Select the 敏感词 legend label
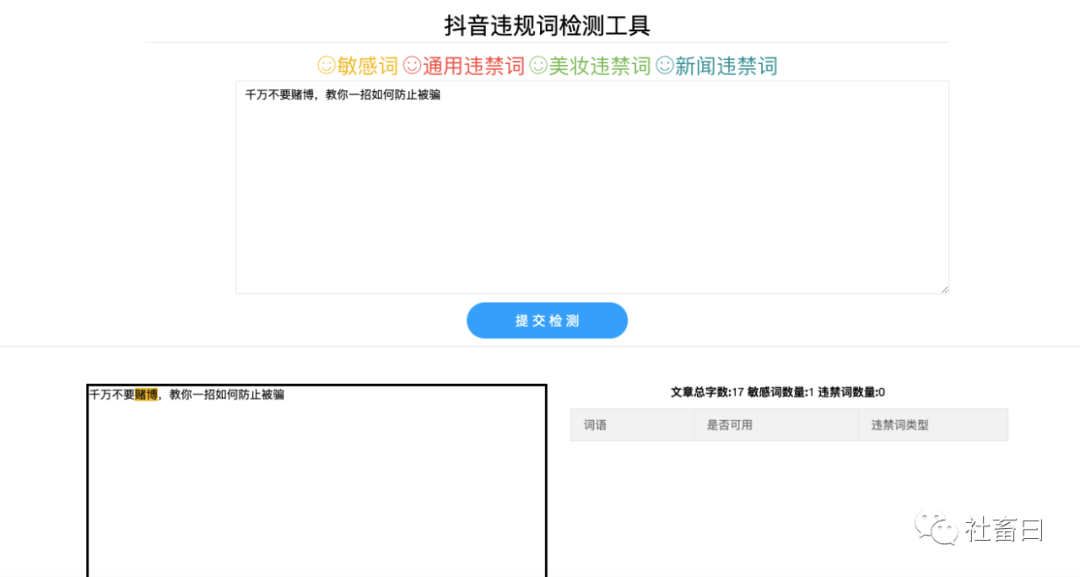1080x577 pixels. pos(368,66)
